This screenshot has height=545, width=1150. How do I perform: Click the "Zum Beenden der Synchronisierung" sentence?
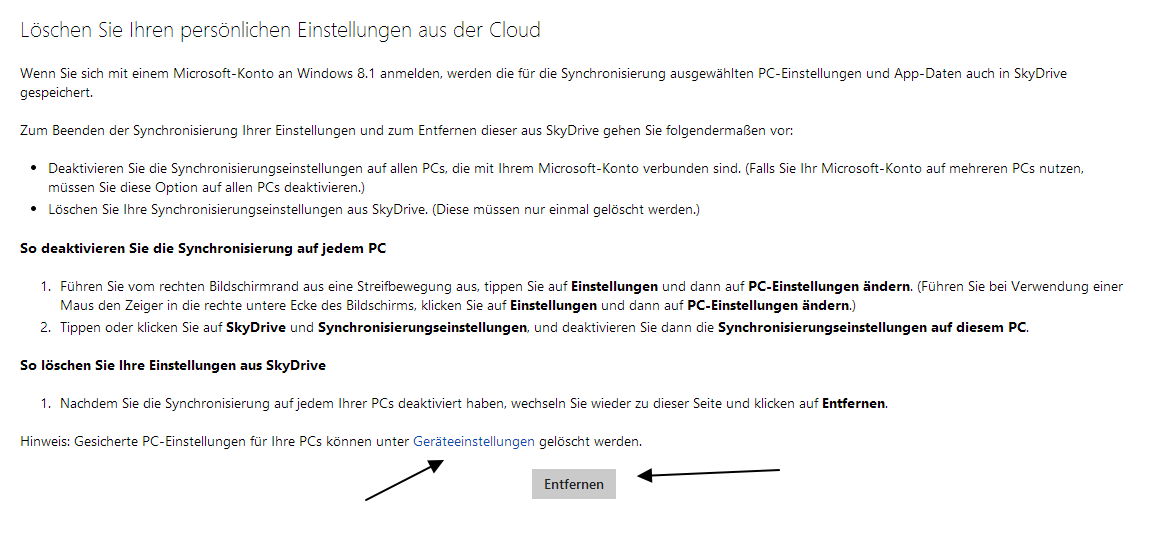(406, 131)
